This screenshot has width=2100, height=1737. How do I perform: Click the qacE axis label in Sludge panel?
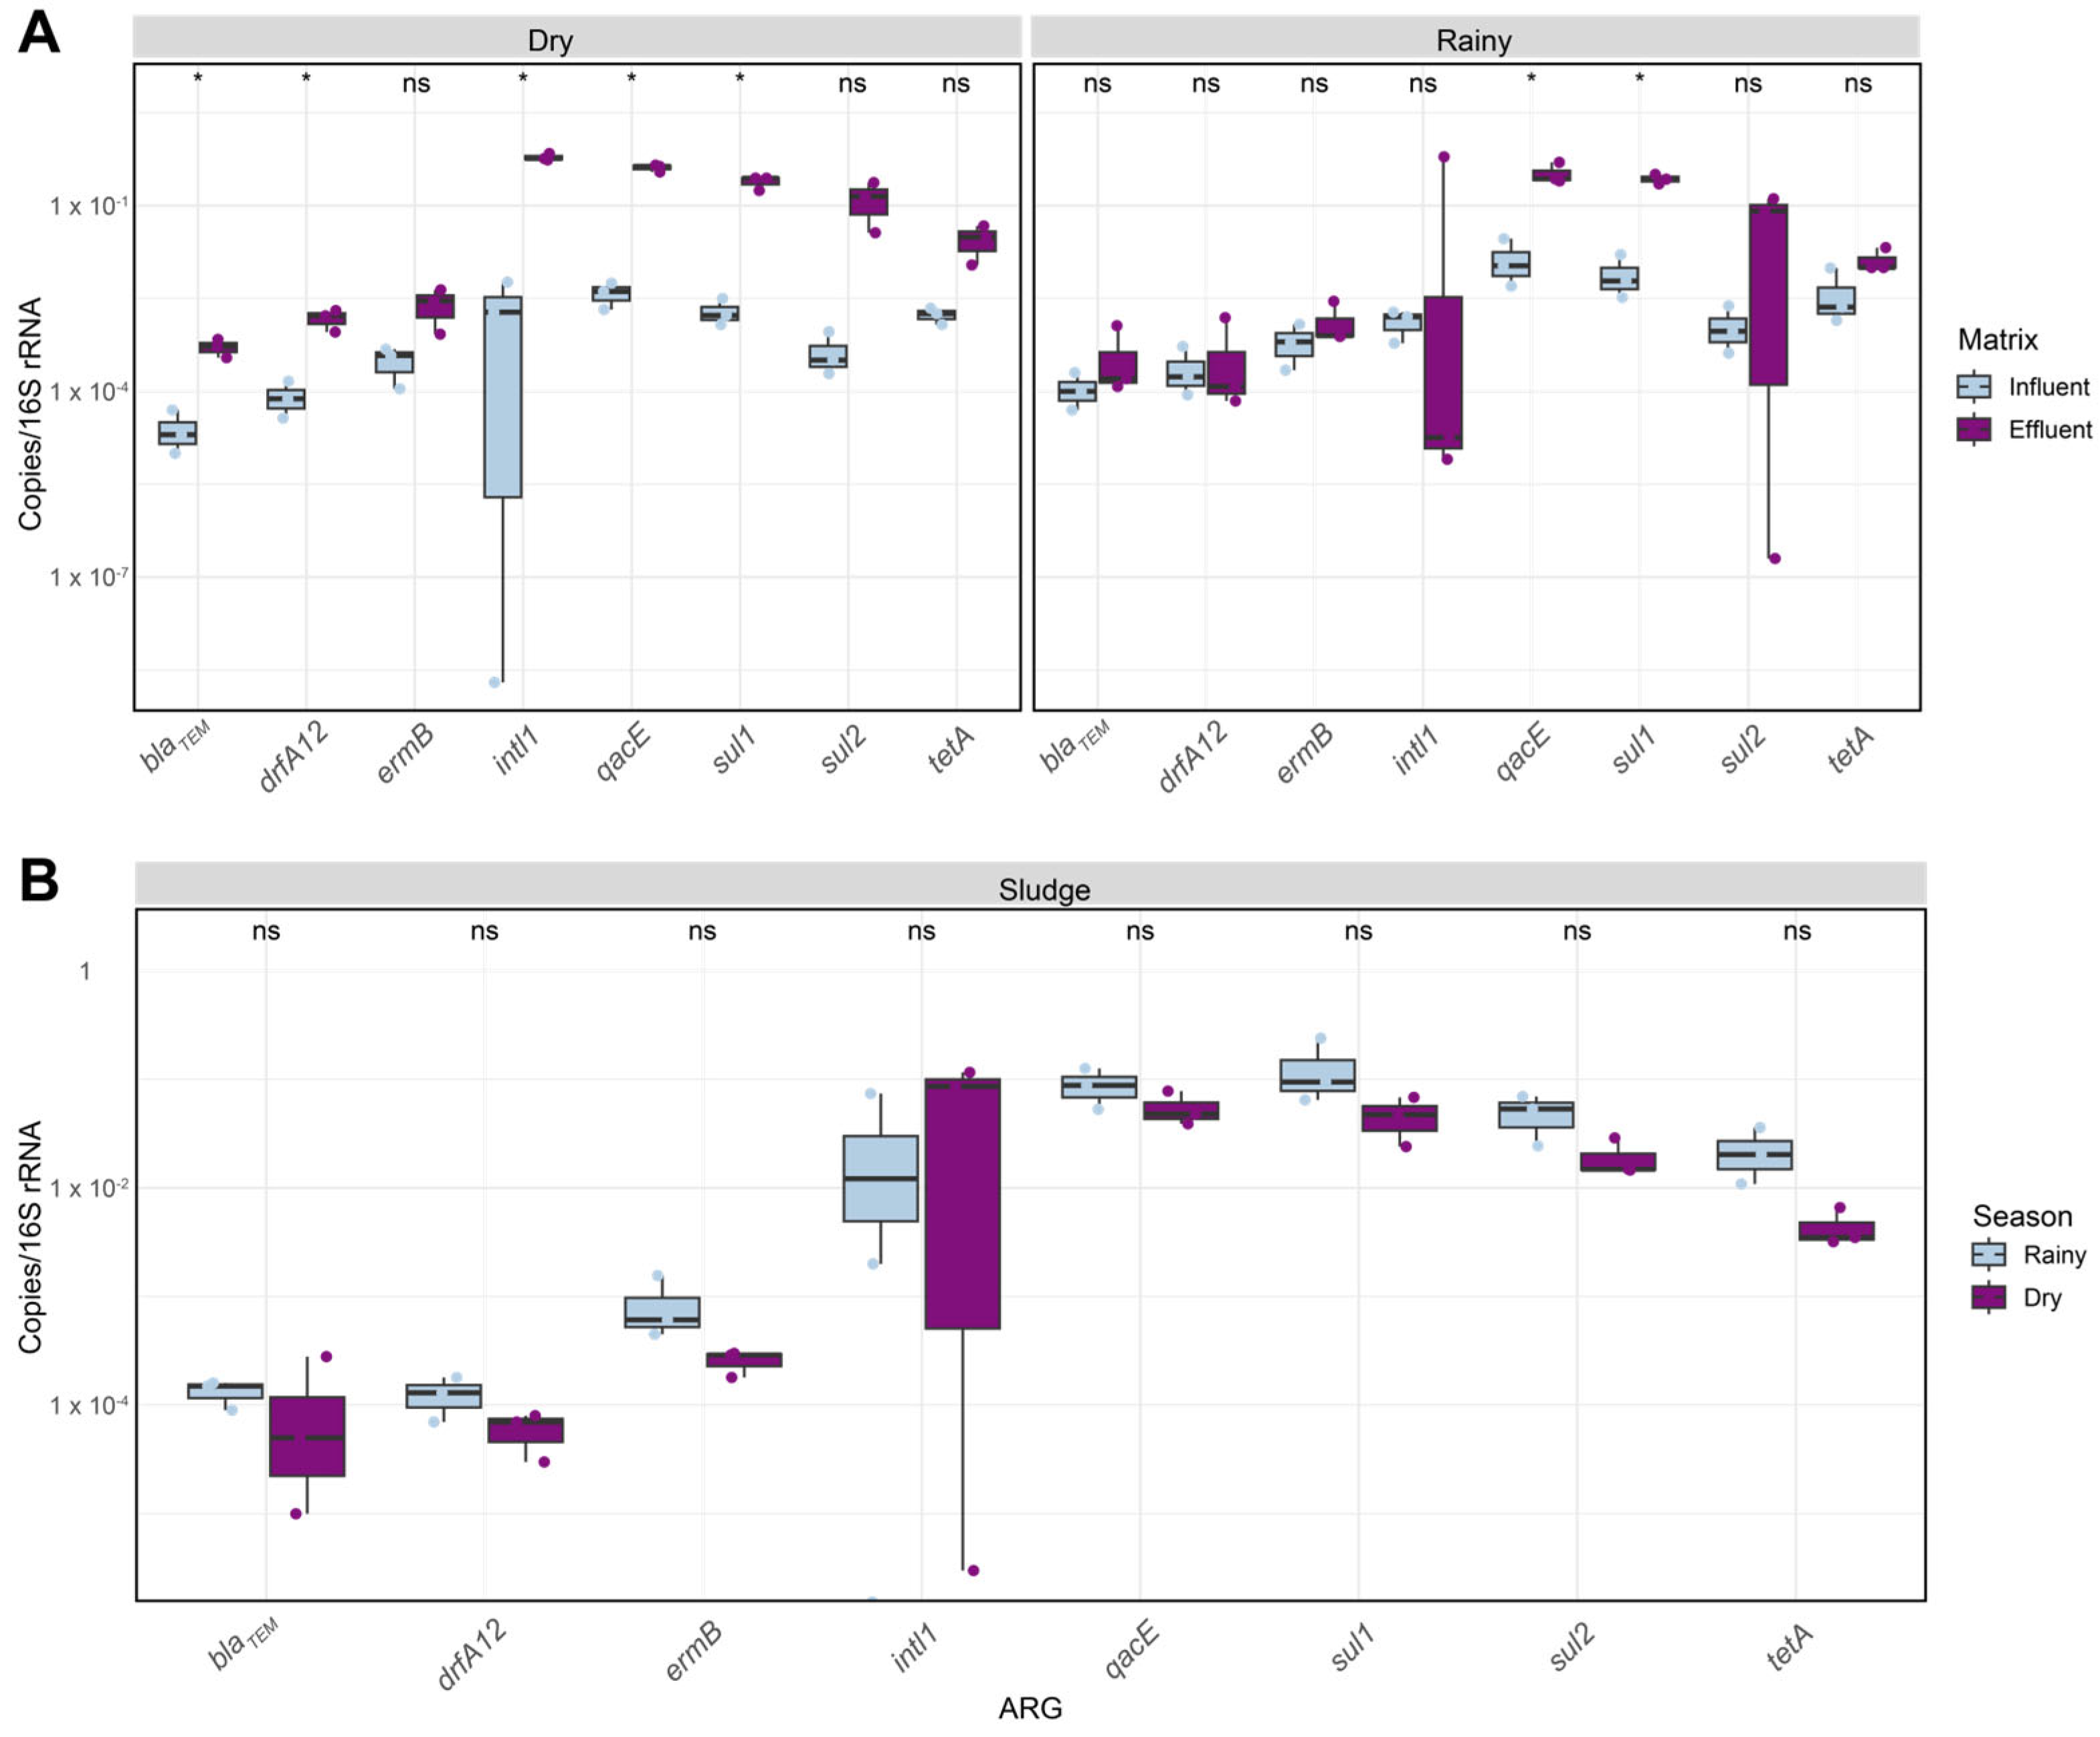click(1131, 1649)
